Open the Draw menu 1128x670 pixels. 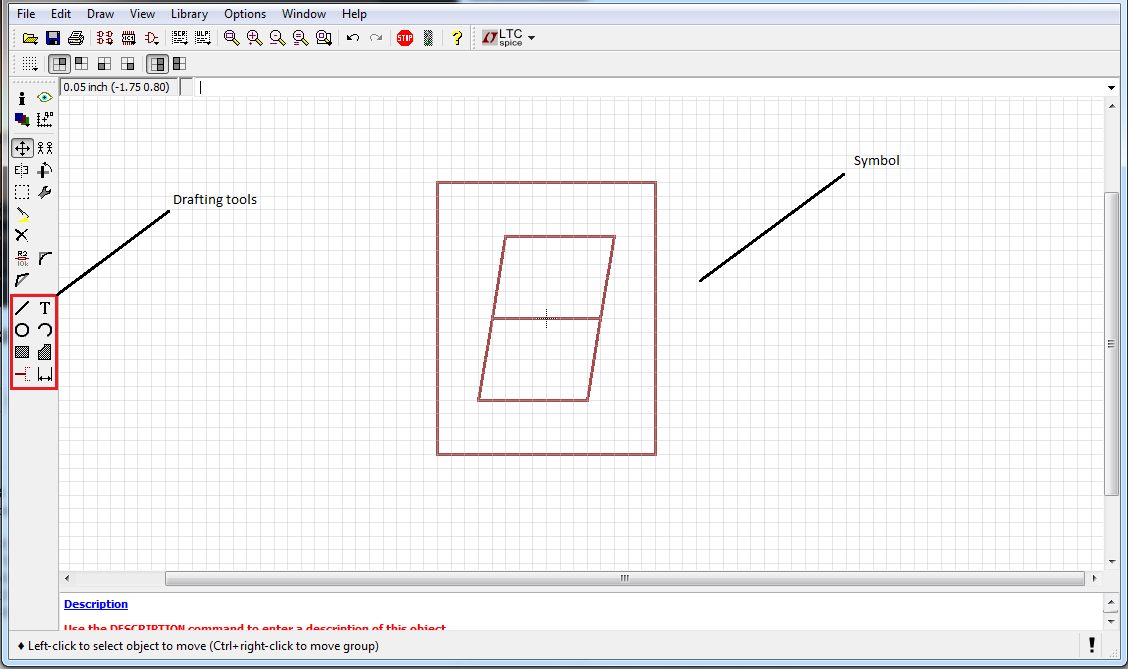point(100,13)
